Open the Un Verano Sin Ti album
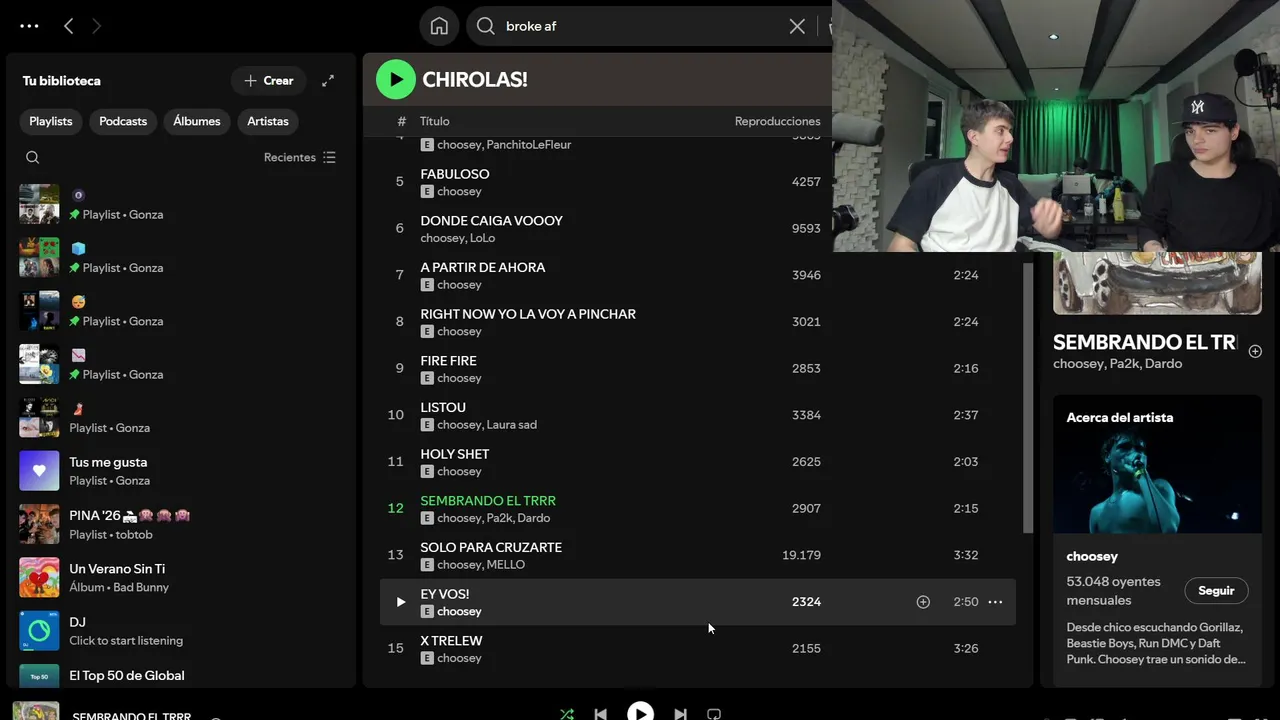This screenshot has width=1280, height=720. coord(180,577)
